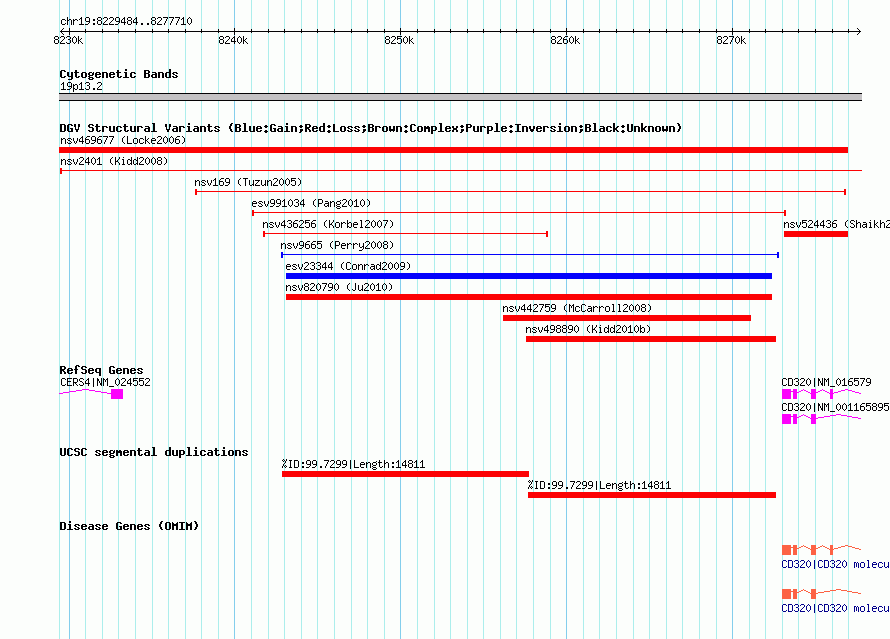Click the chr19:8229484..8277710 coordinate label
Screen dimensions: 890x639
point(126,22)
